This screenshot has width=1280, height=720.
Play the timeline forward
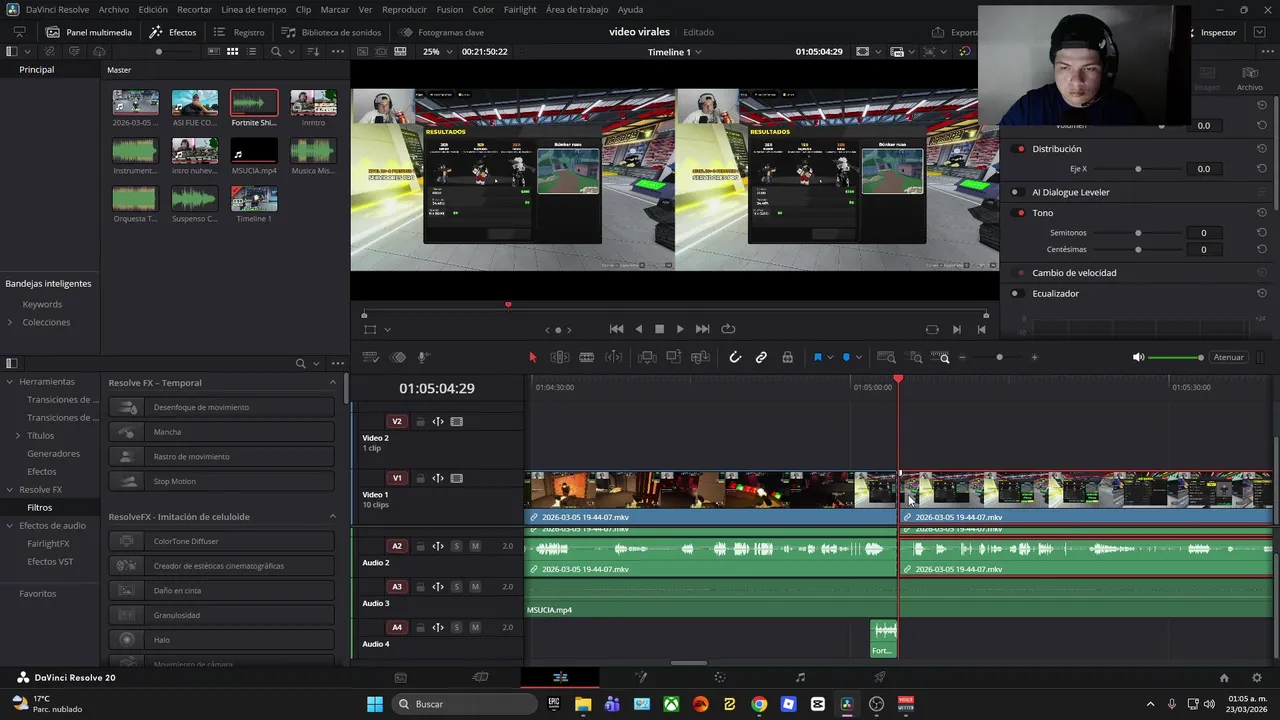click(680, 329)
